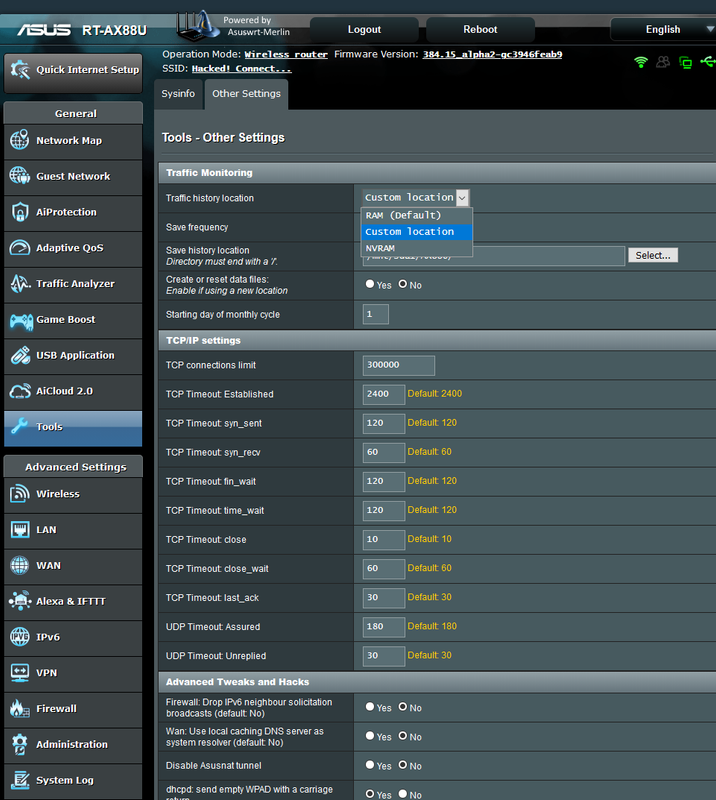Image resolution: width=716 pixels, height=800 pixels.
Task: Open Wireless settings icon
Action: coord(20,493)
